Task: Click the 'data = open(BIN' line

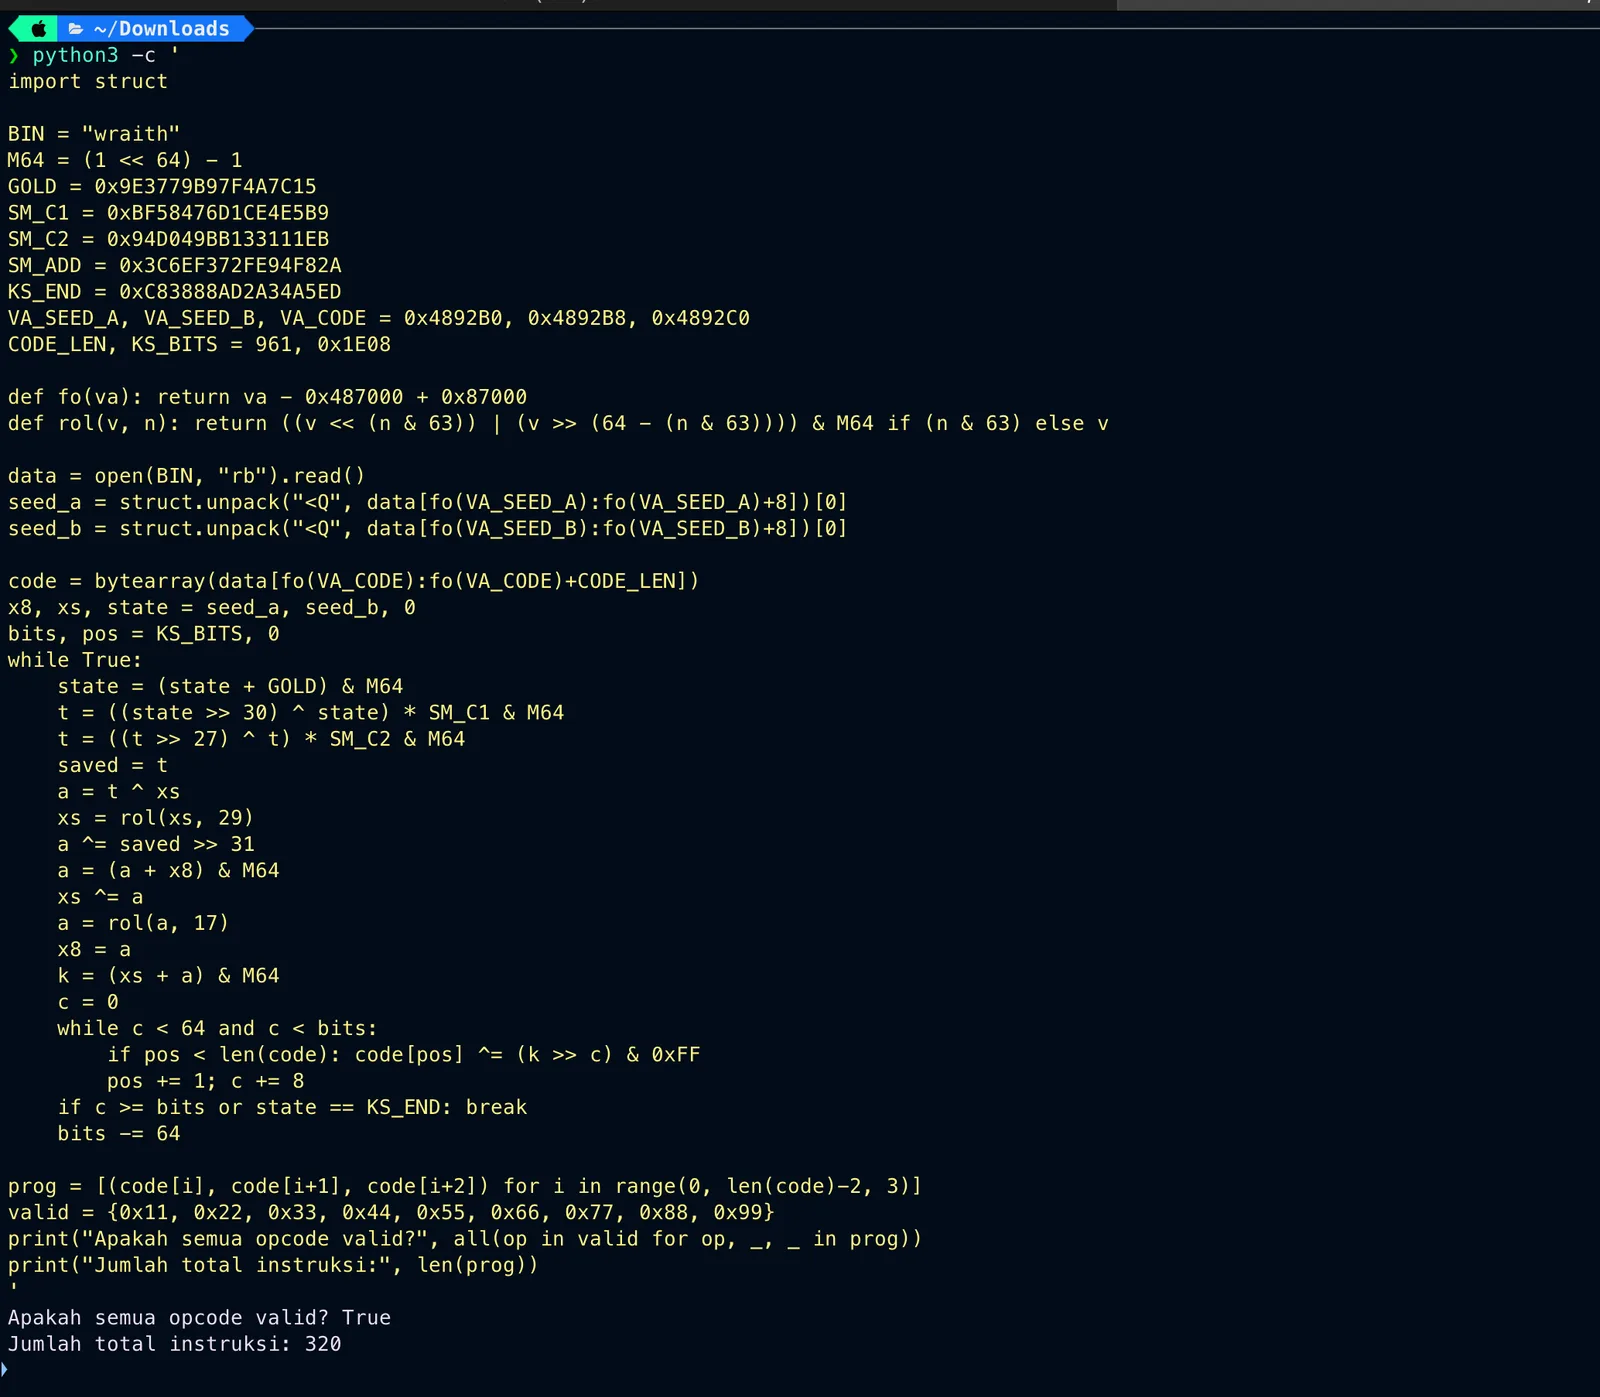Action: (x=186, y=476)
